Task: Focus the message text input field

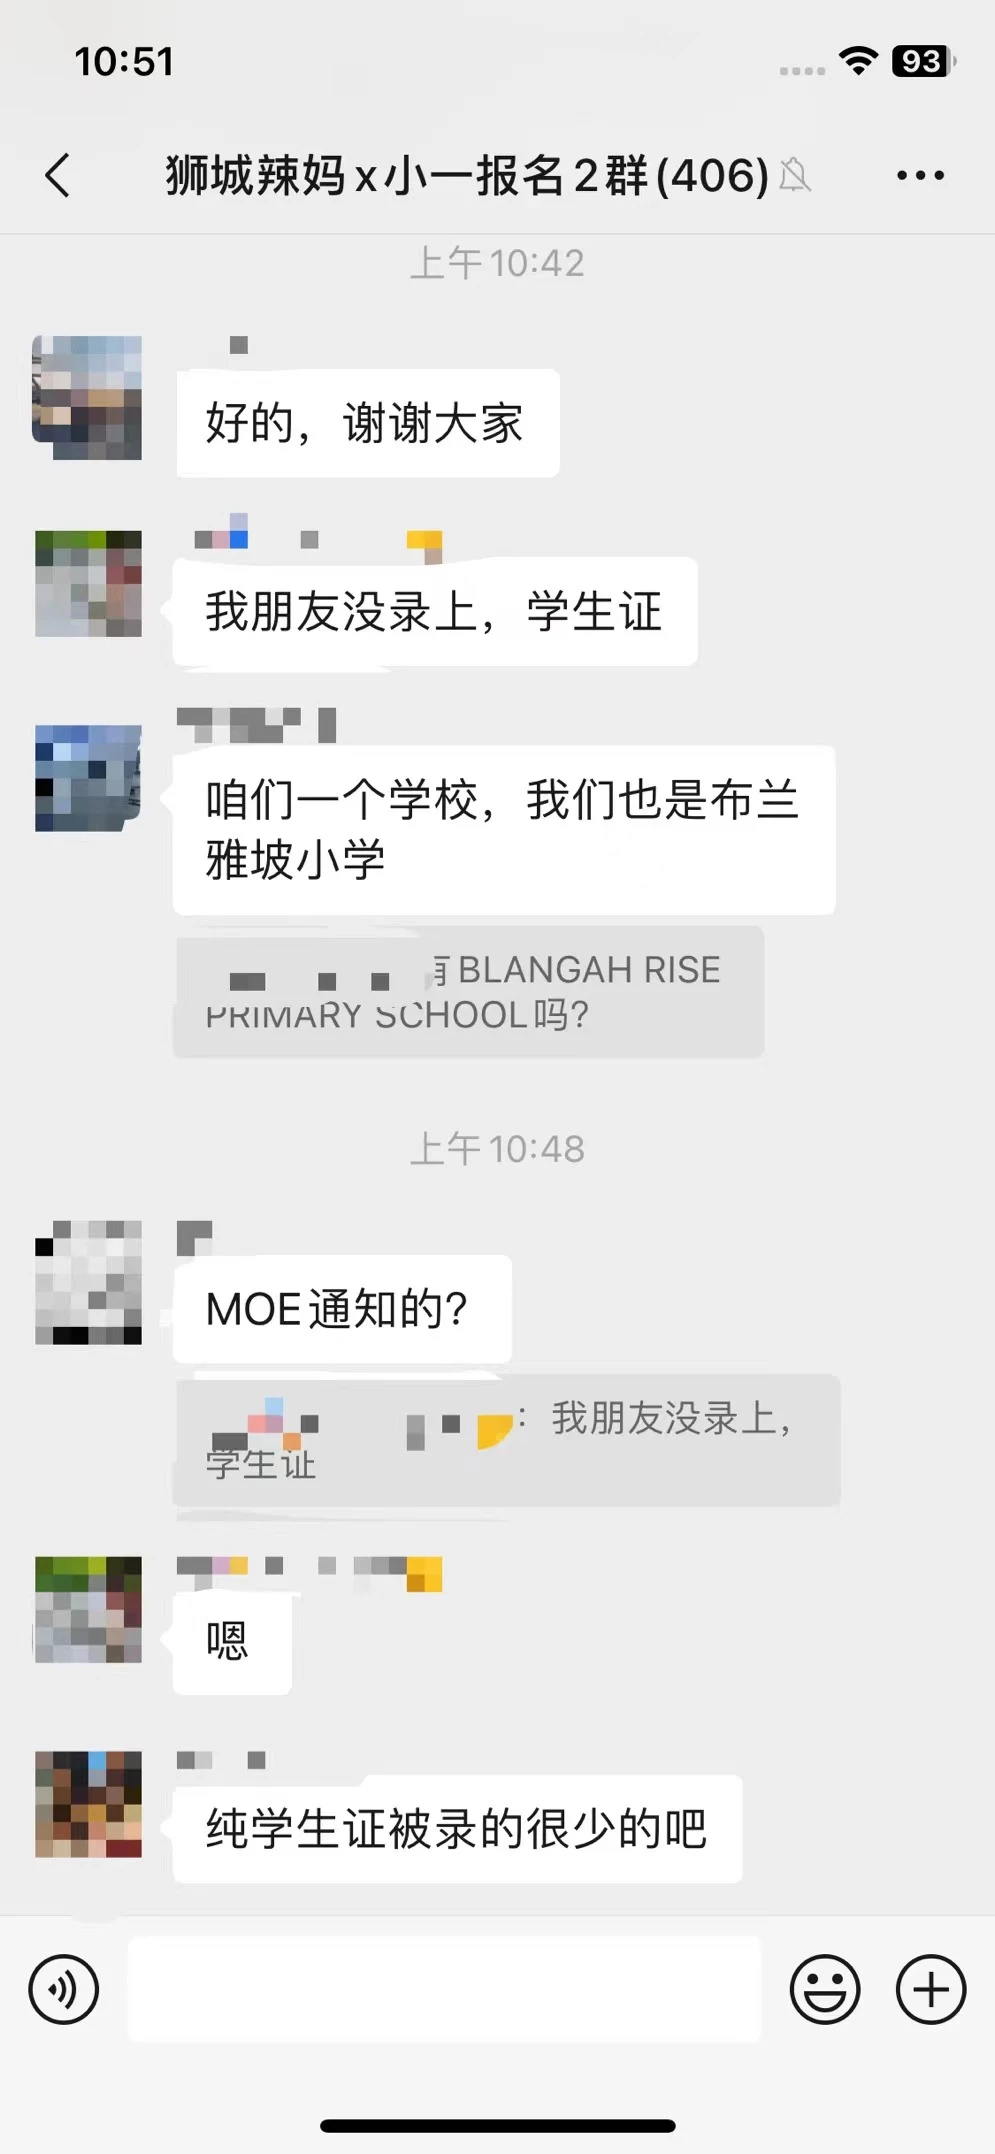Action: click(444, 1990)
